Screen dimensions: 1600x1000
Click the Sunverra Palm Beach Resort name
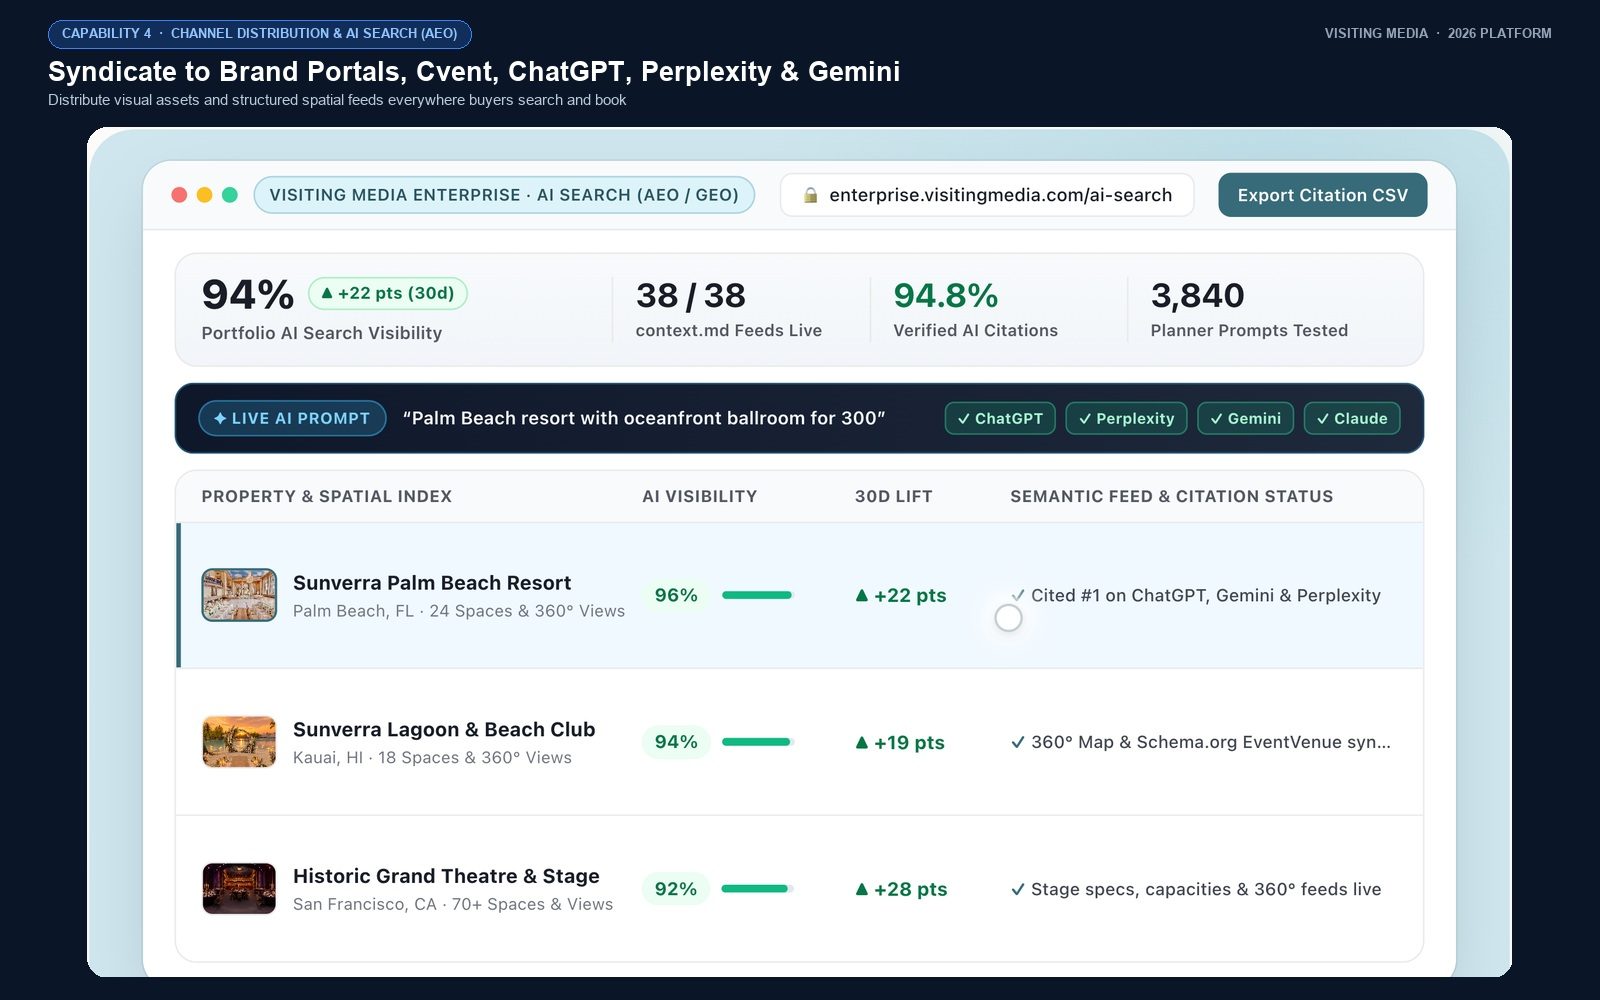pyautogui.click(x=432, y=583)
